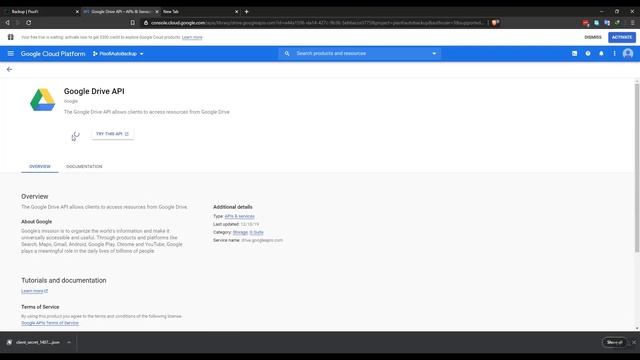Image resolution: width=640 pixels, height=360 pixels.
Task: Bookmark this page with the bookmark icon
Action: (133, 23)
